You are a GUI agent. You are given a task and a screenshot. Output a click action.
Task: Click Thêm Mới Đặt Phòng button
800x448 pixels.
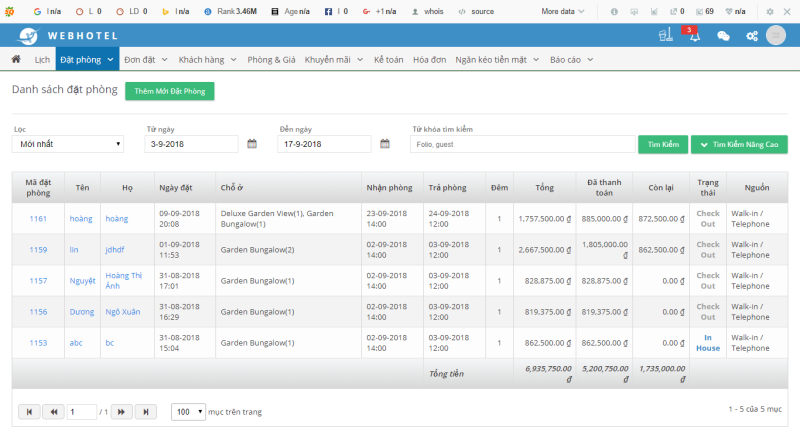coord(169,91)
